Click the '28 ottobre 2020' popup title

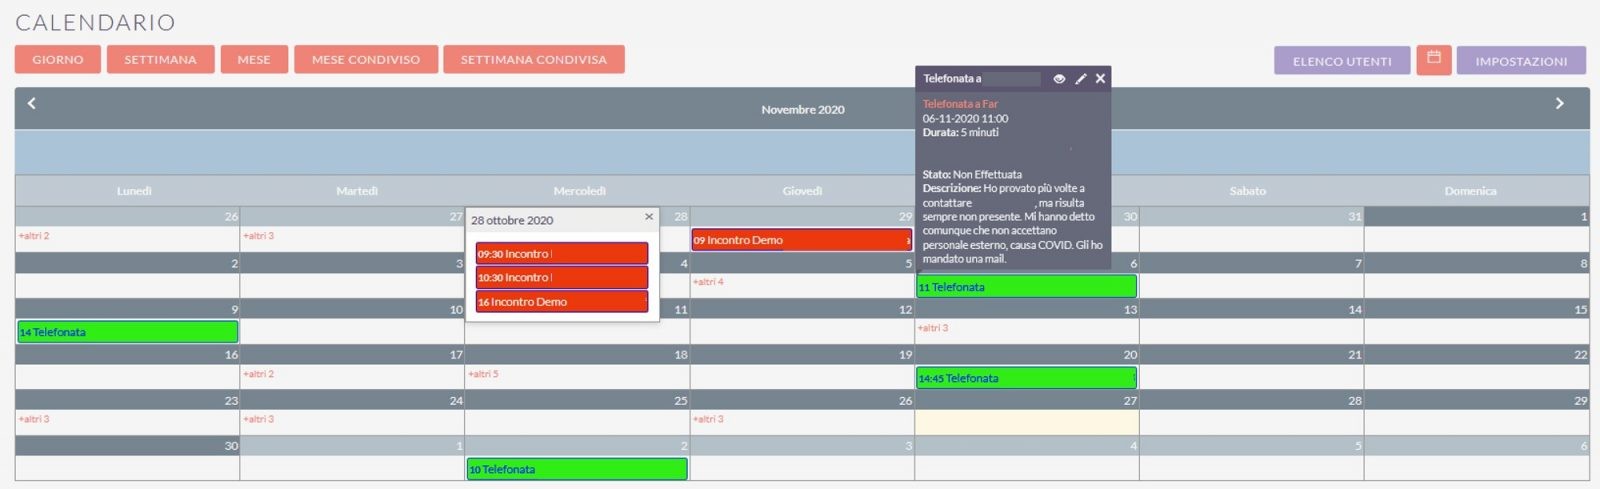point(512,220)
